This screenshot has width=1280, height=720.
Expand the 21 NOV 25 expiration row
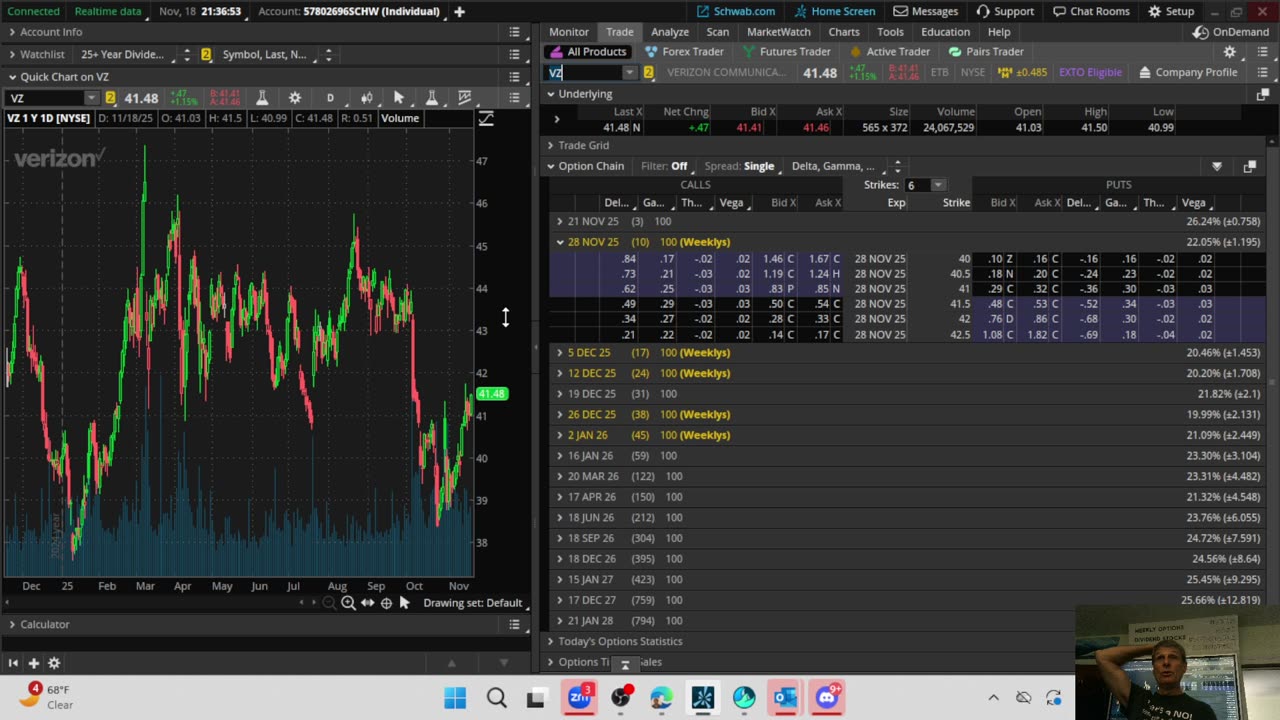coord(560,221)
